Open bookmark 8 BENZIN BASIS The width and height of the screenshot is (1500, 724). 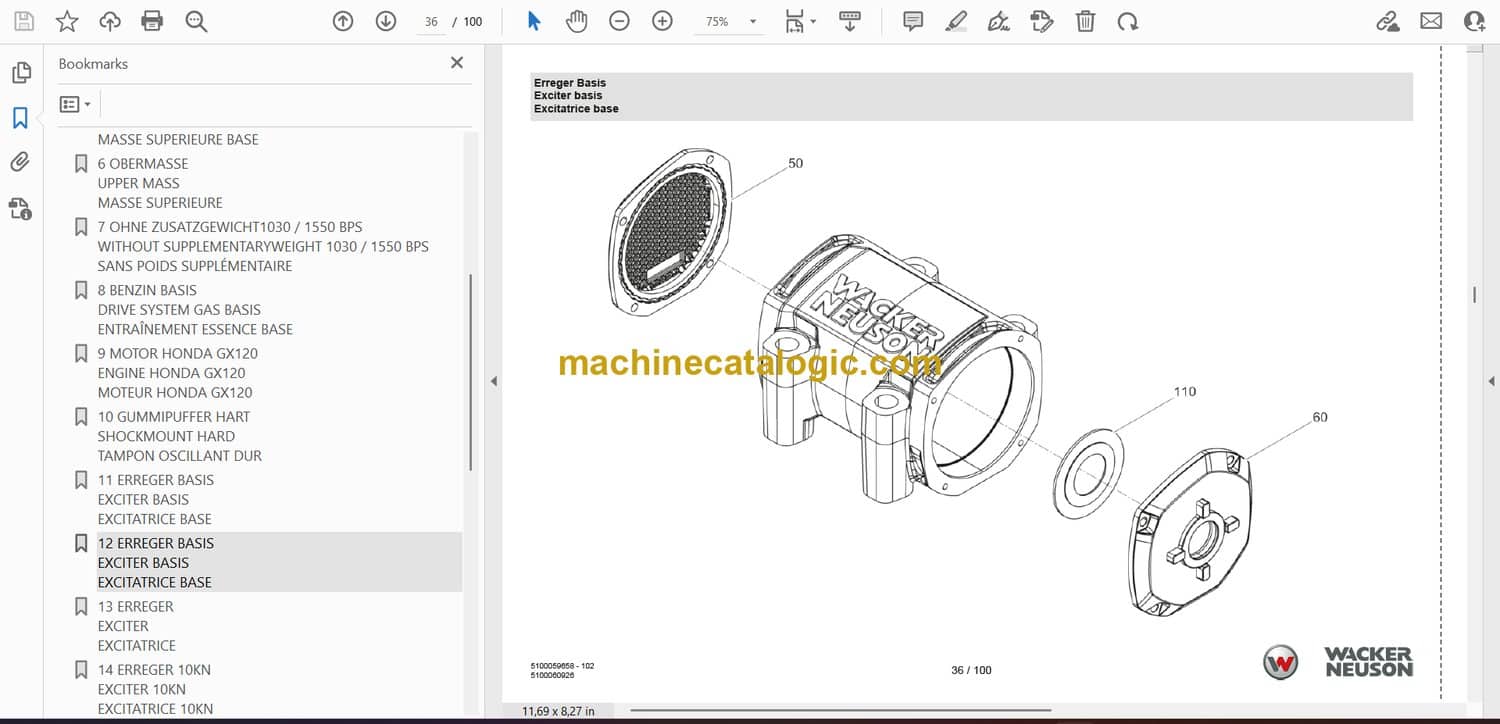tap(147, 290)
